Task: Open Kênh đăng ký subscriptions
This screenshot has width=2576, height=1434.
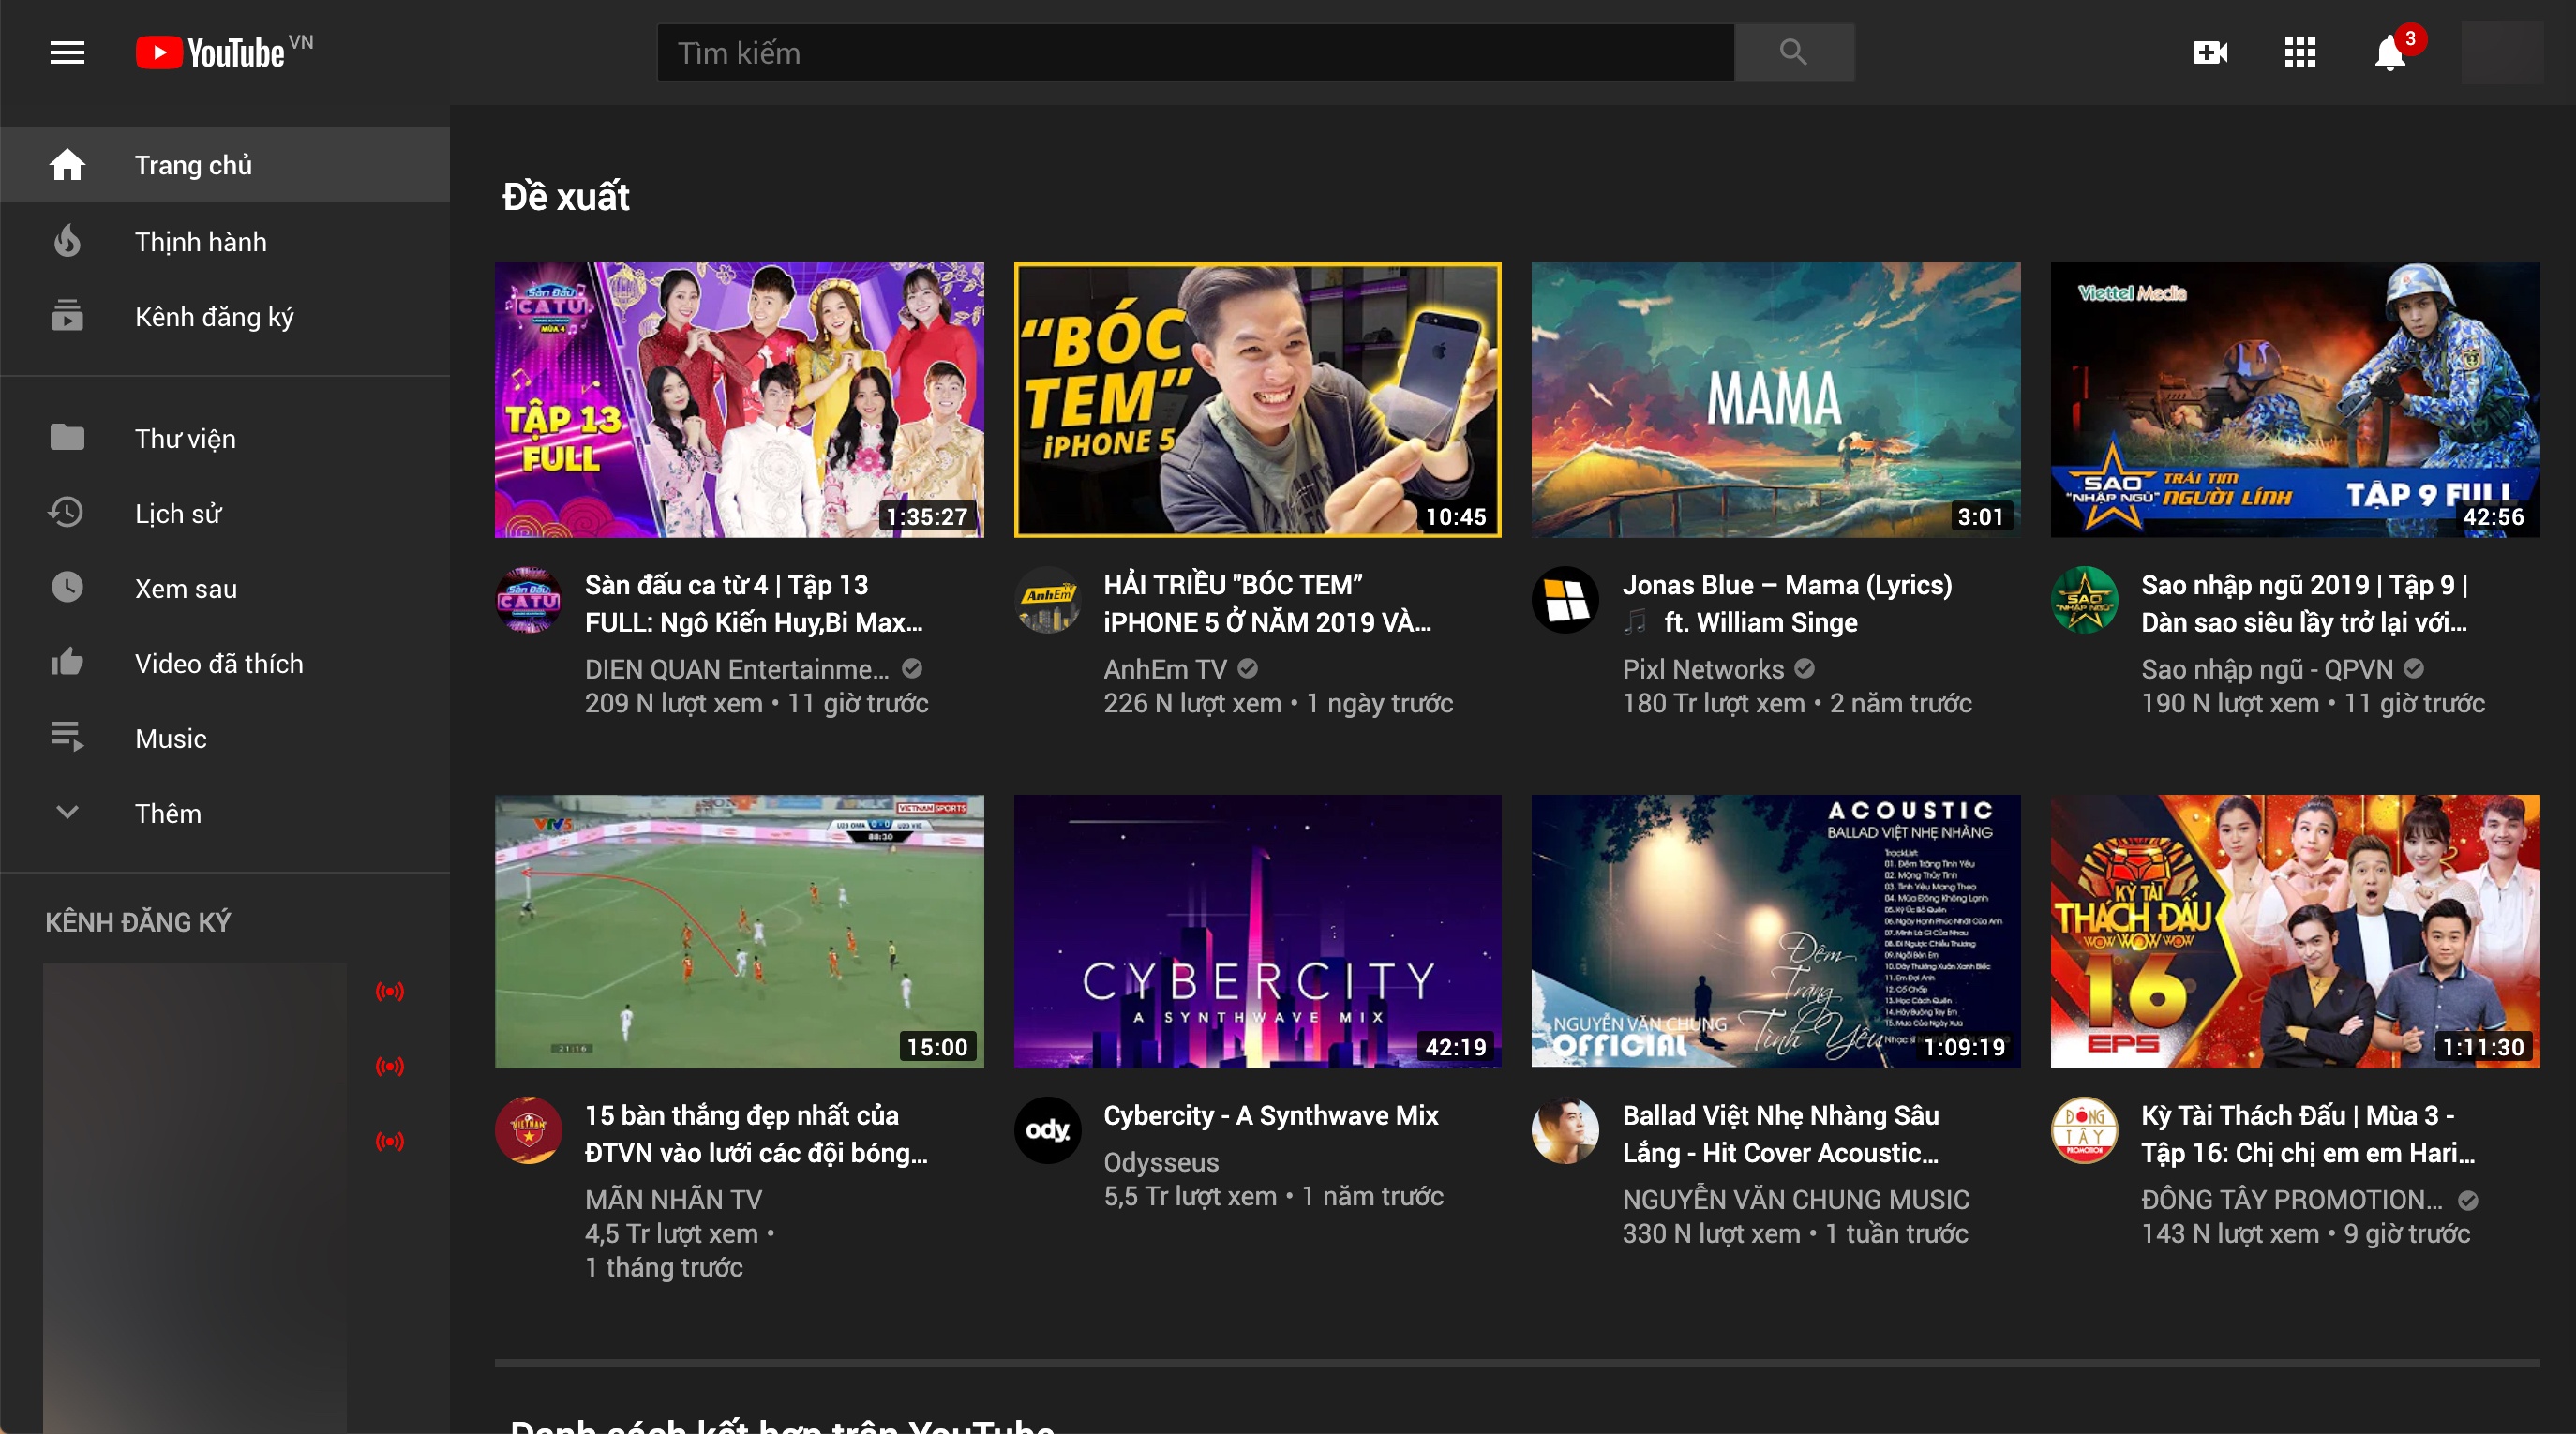Action: [213, 317]
